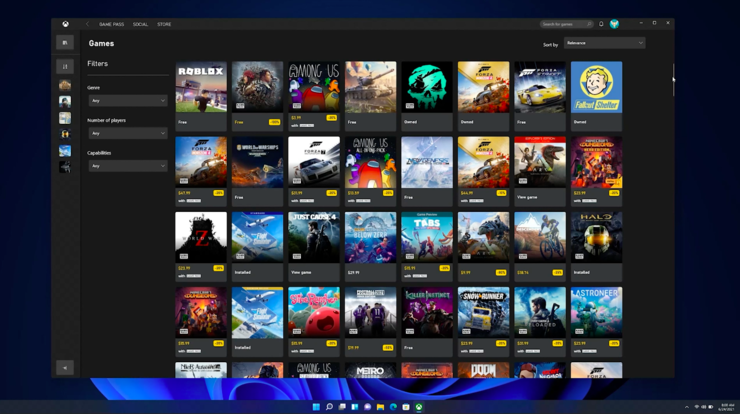Image resolution: width=740 pixels, height=414 pixels.
Task: Open the Sort by Relevance dropdown
Action: pyautogui.click(x=604, y=43)
